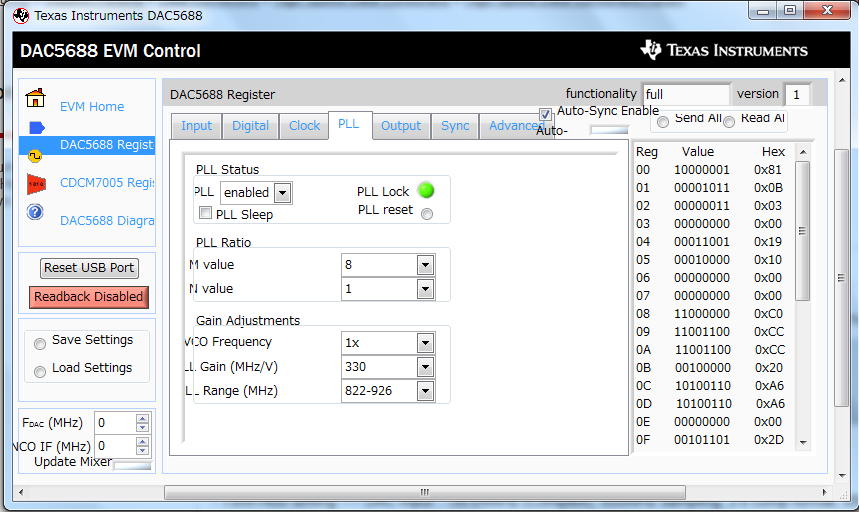
Task: Toggle the PLL Sleep checkbox
Action: click(205, 212)
